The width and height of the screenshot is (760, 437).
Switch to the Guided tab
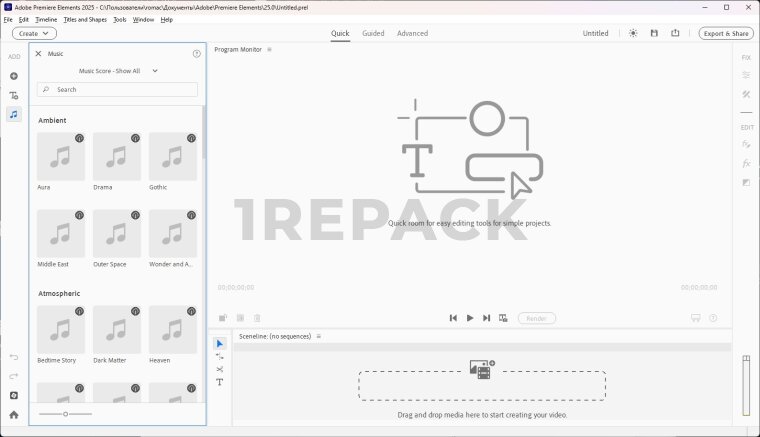pyautogui.click(x=373, y=33)
